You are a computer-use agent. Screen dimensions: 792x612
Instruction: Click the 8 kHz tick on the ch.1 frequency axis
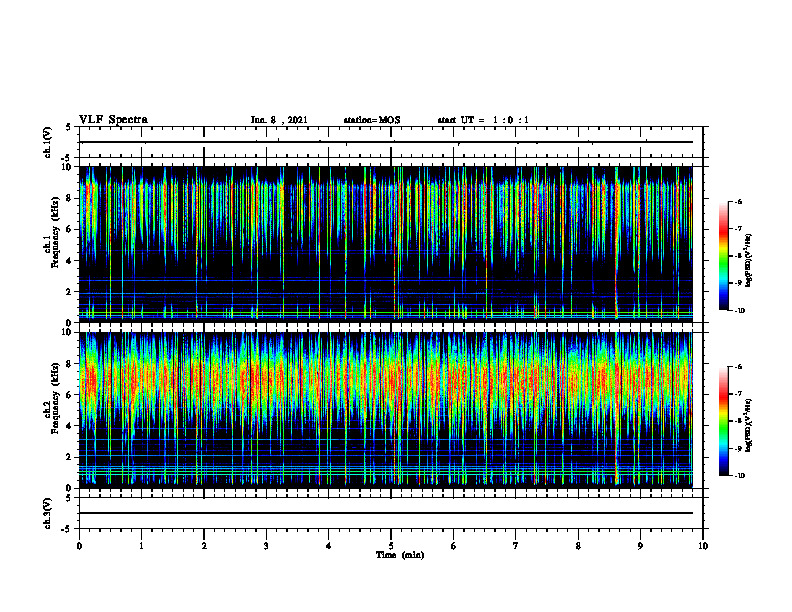tap(70, 198)
